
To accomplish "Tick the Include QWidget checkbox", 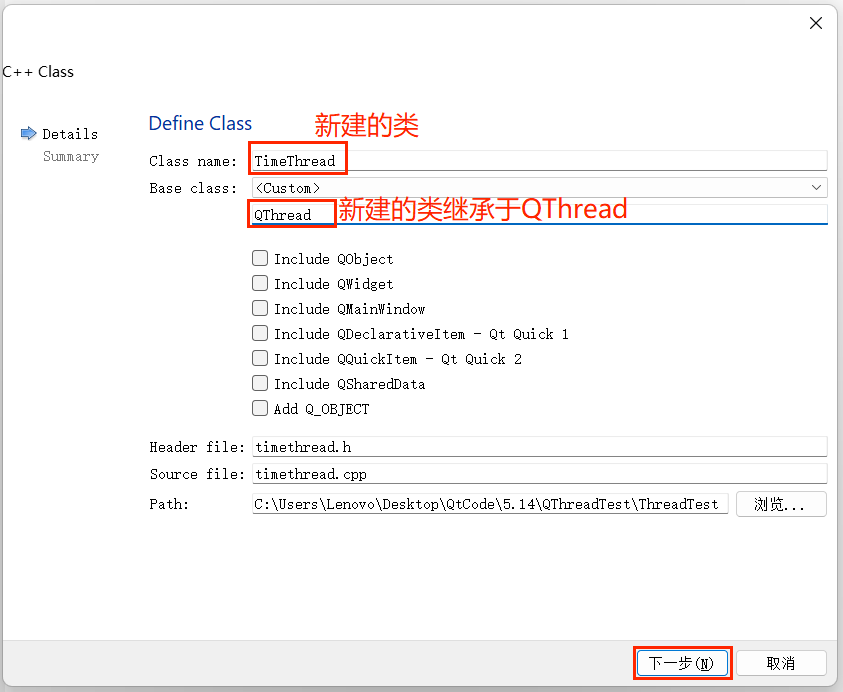I will click(x=260, y=283).
